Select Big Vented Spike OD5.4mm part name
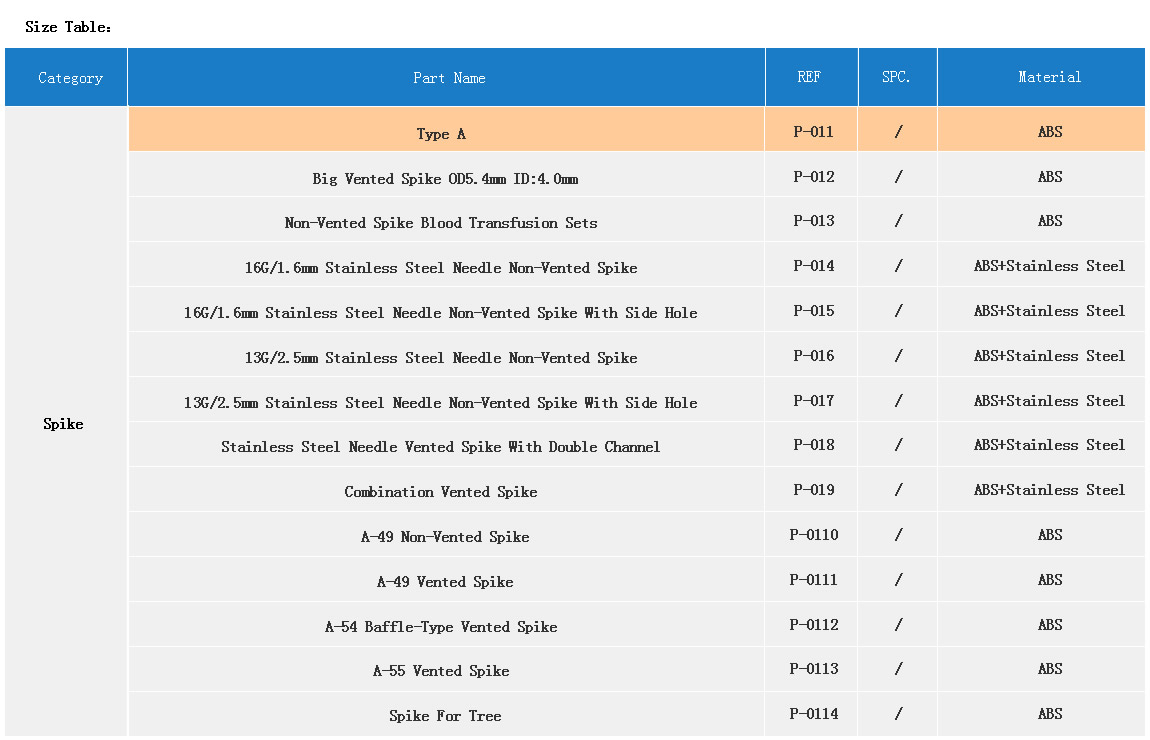This screenshot has height=740, width=1150. [x=445, y=179]
